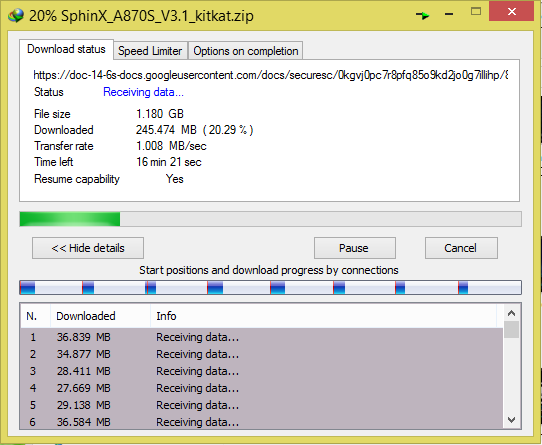Minimize the download window
542x445 pixels.
(x=449, y=14)
